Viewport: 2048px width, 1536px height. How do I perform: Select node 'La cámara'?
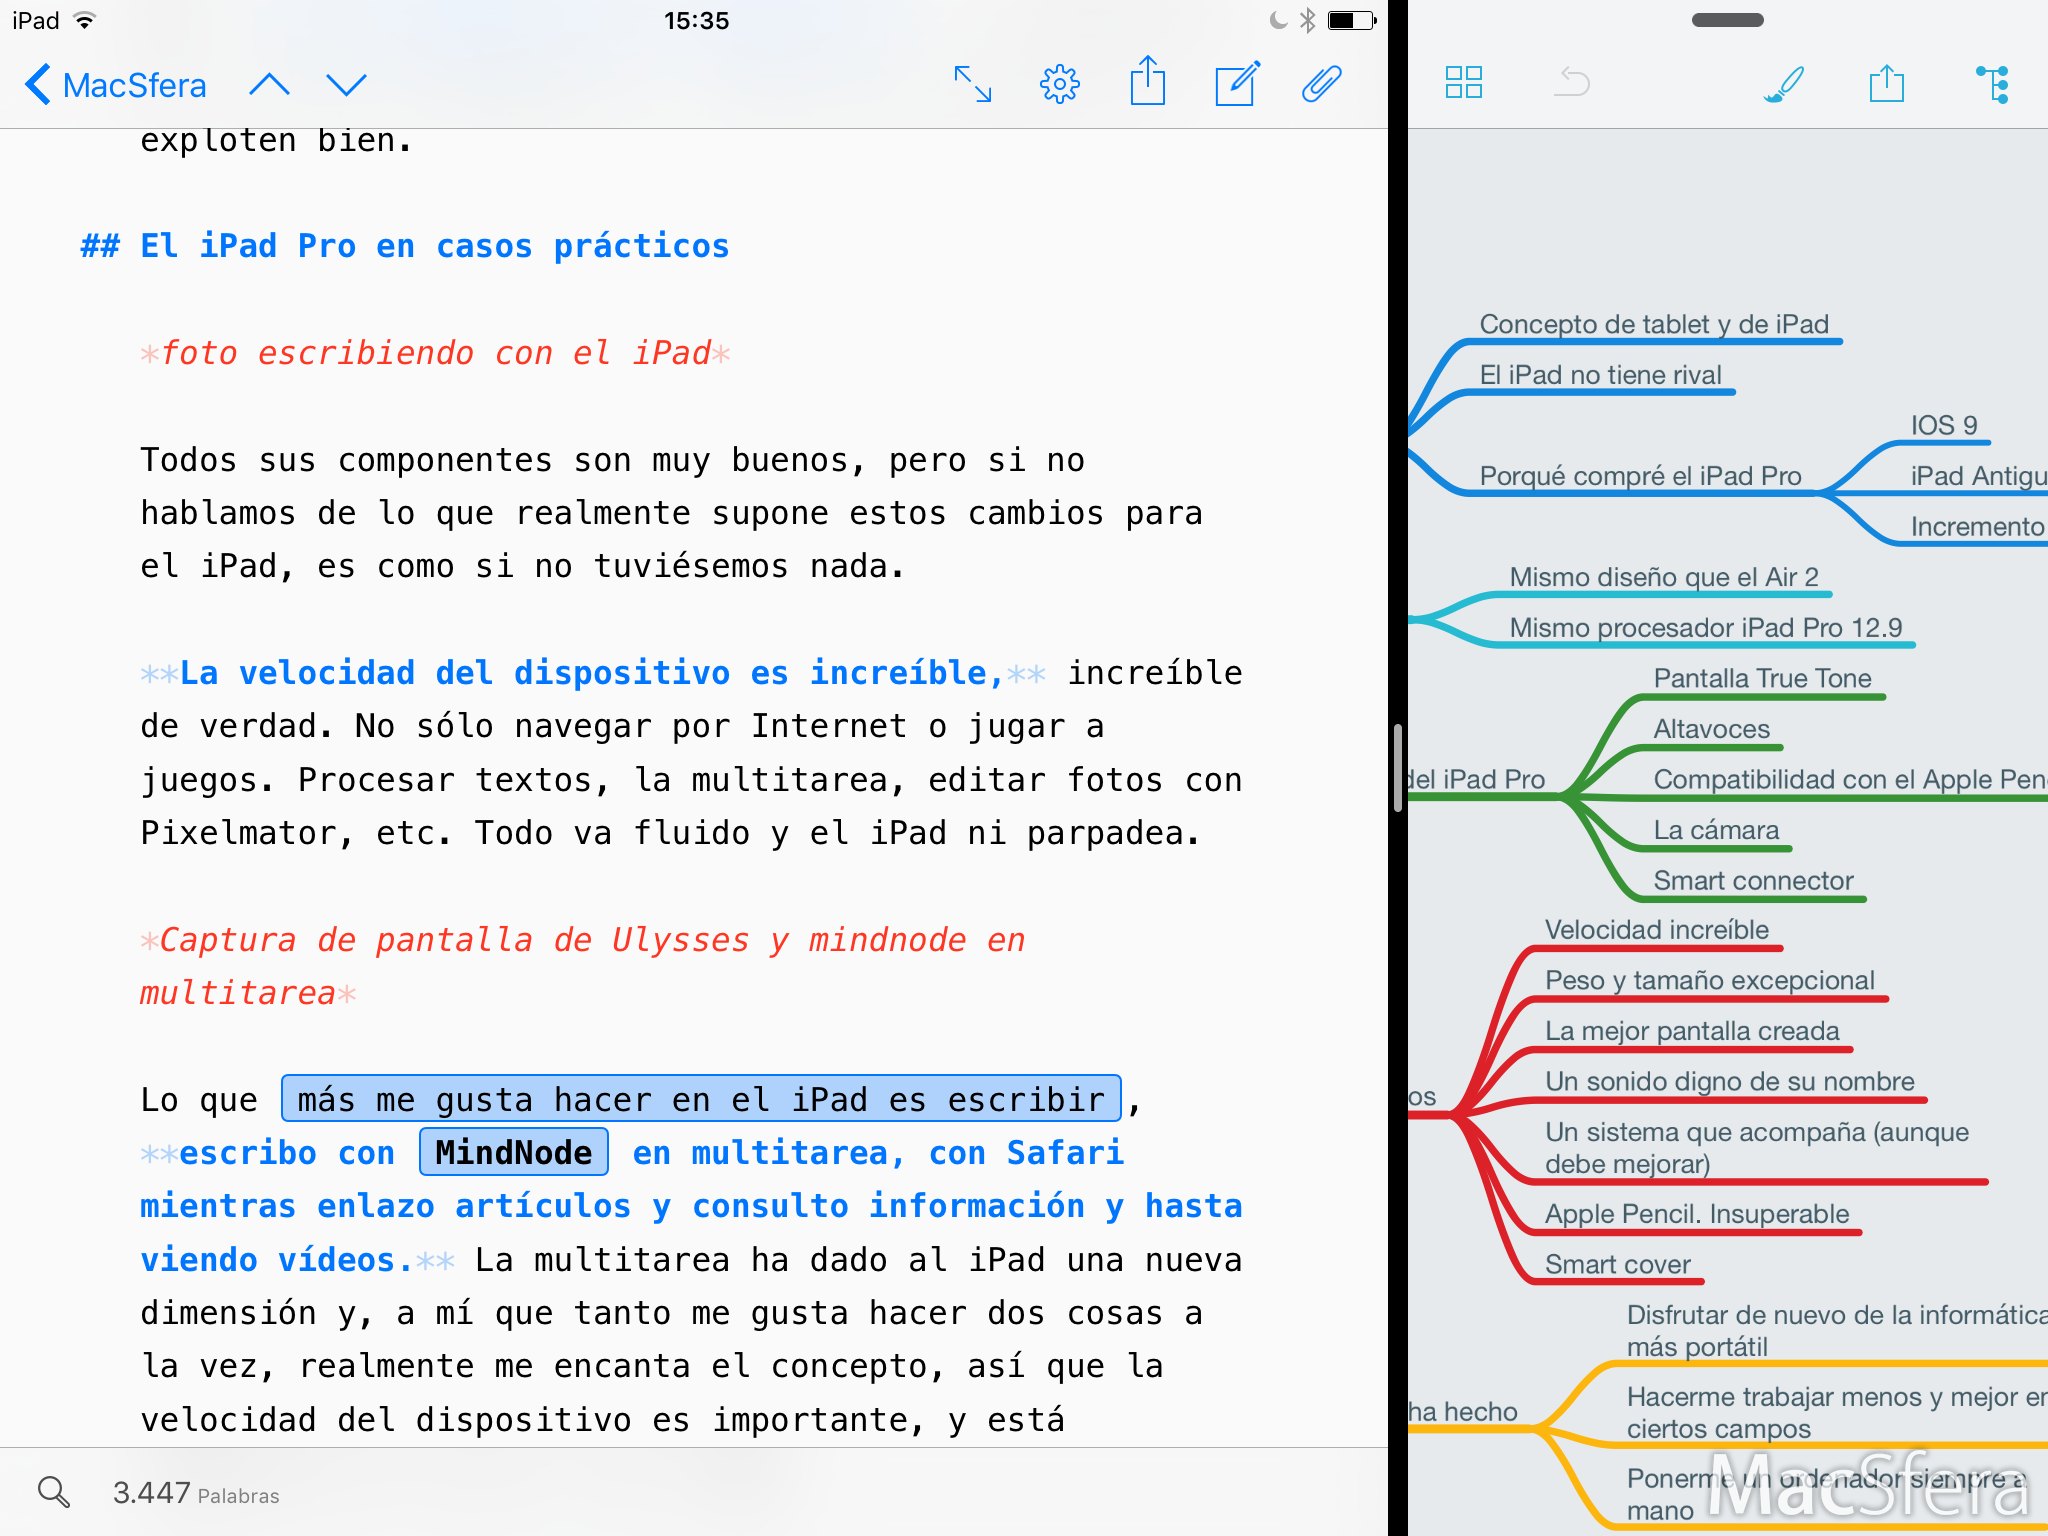pos(1716,830)
